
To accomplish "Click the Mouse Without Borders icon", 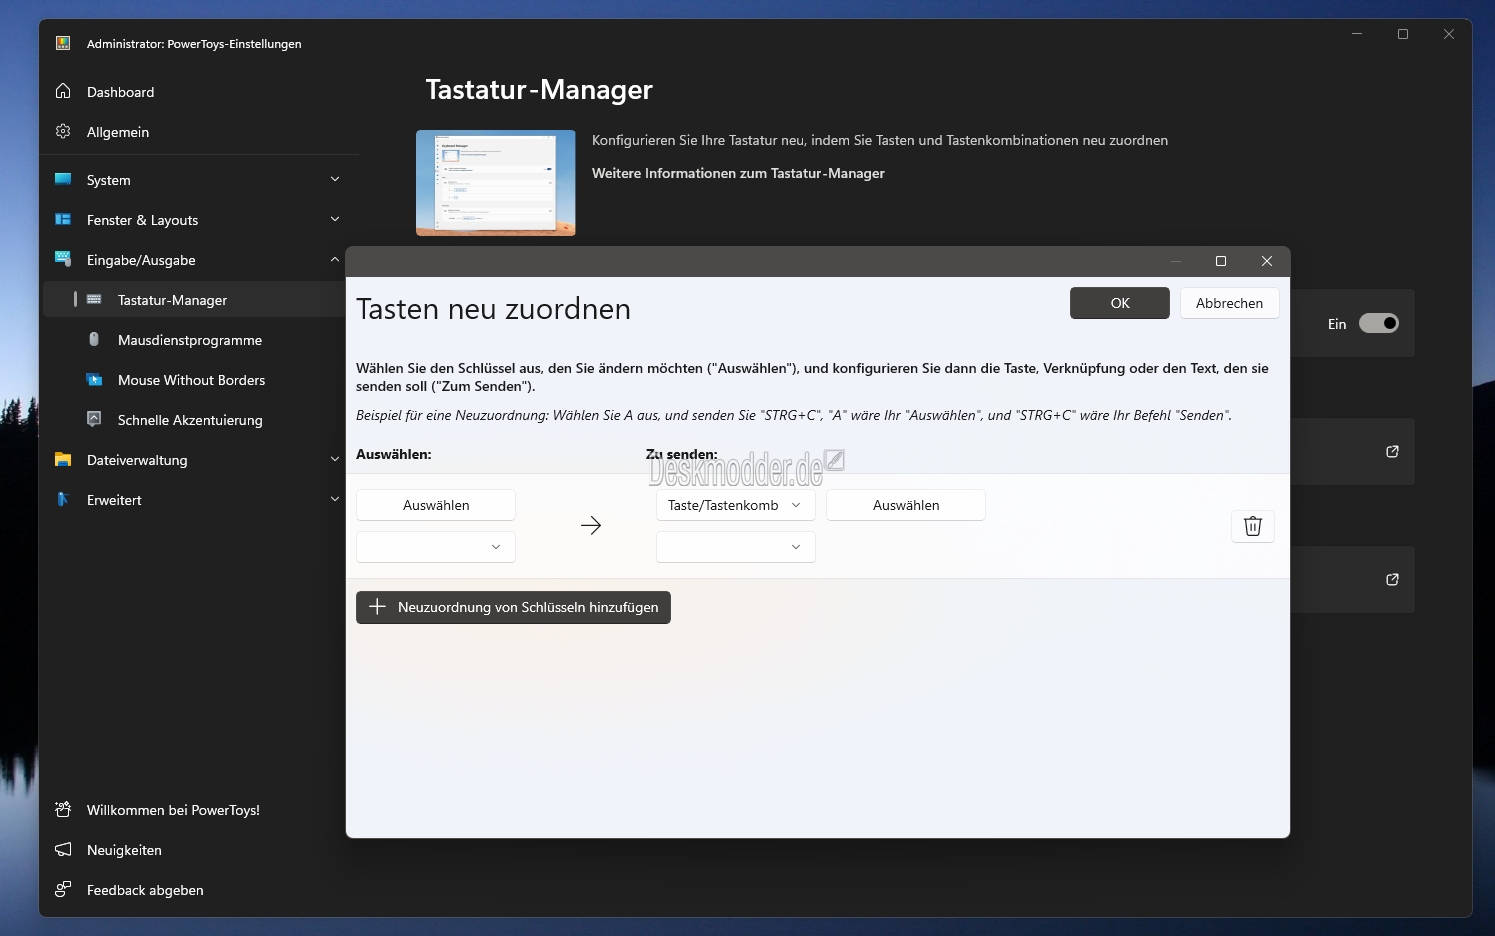I will point(94,379).
